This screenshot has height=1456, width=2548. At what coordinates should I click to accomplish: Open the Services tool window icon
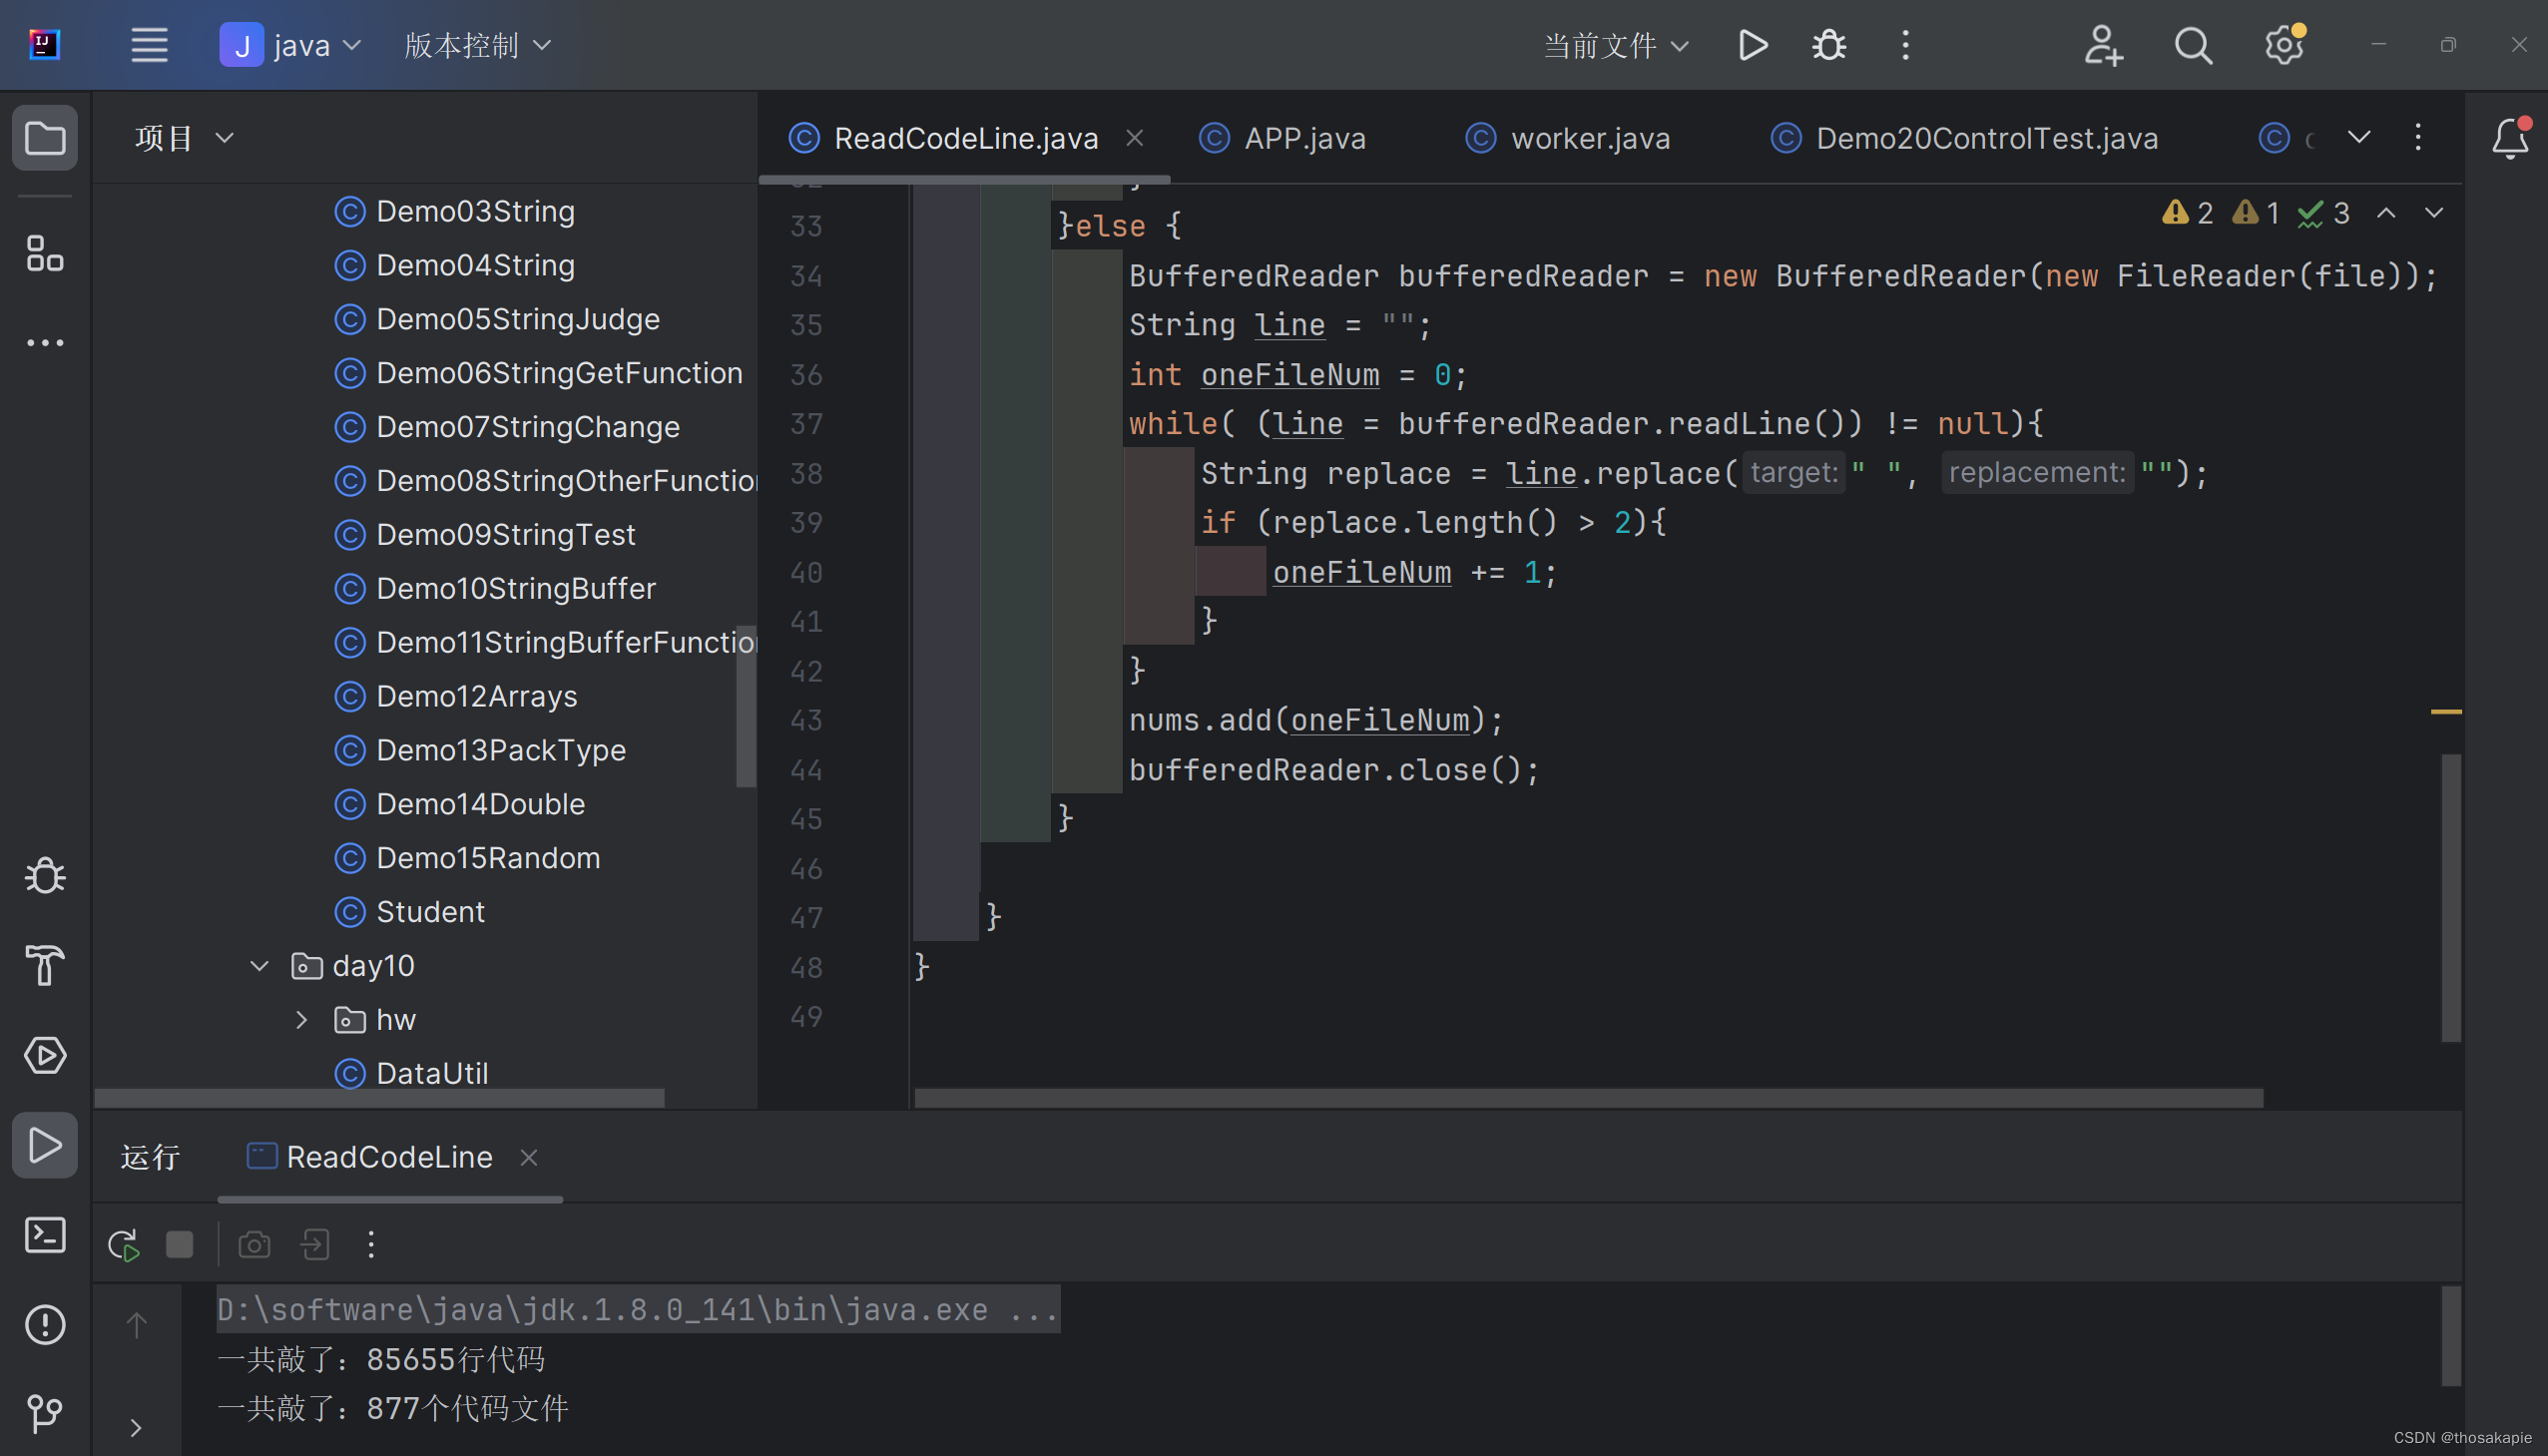pos(45,1055)
